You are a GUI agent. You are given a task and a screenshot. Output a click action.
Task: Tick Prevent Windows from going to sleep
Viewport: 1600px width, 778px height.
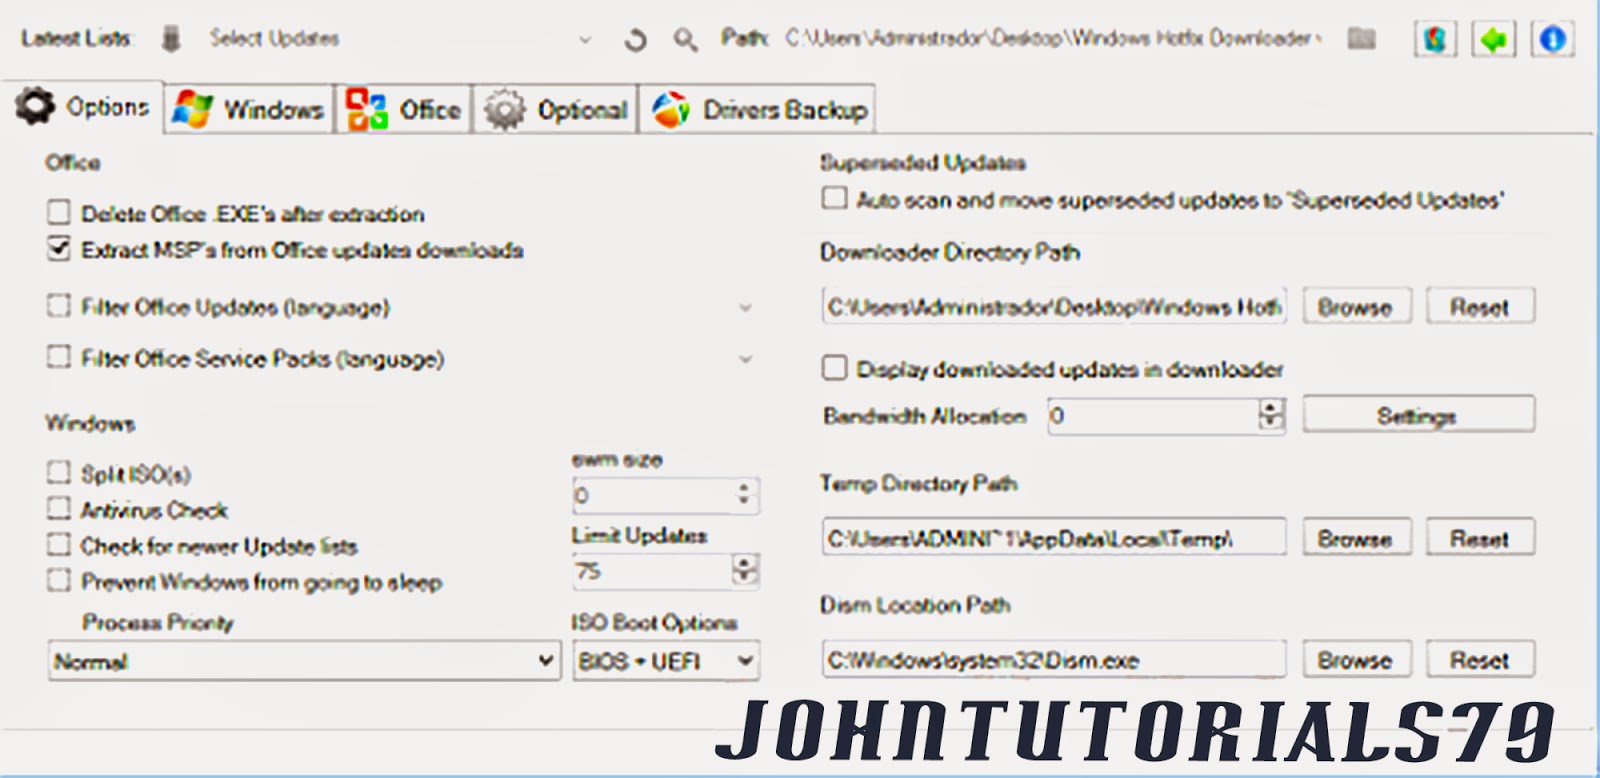click(x=59, y=580)
